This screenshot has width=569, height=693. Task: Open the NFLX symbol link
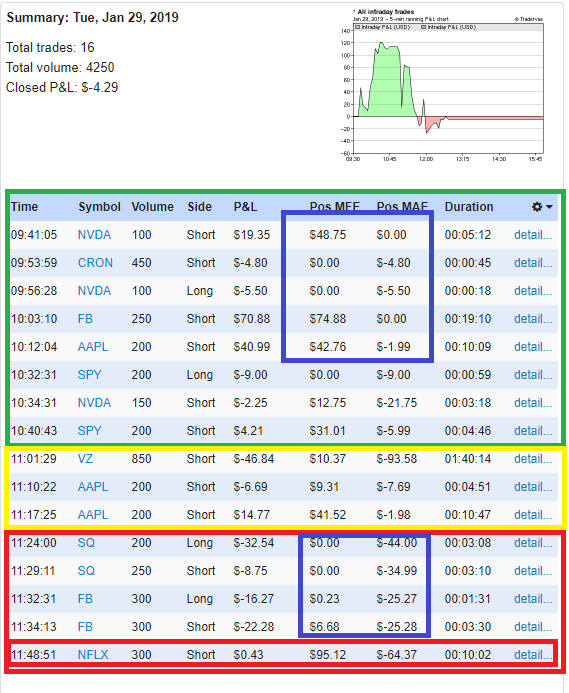coord(93,655)
